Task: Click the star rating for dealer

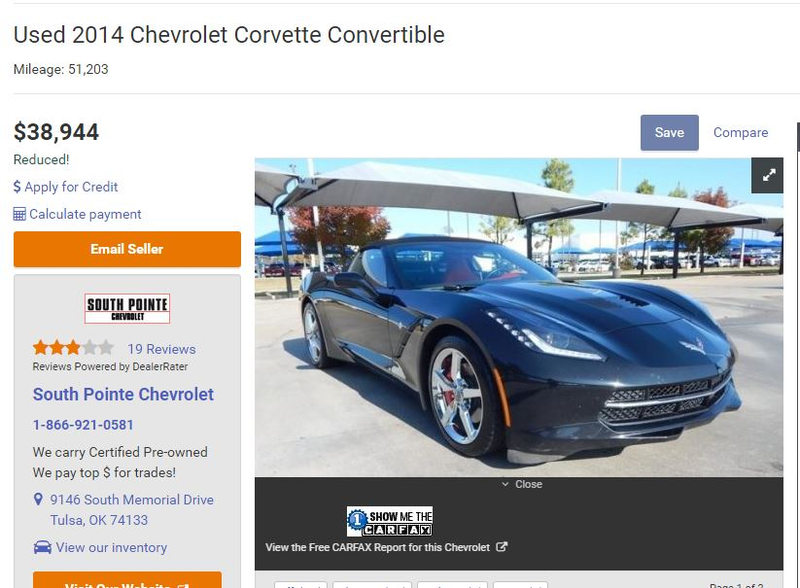Action: pos(73,348)
